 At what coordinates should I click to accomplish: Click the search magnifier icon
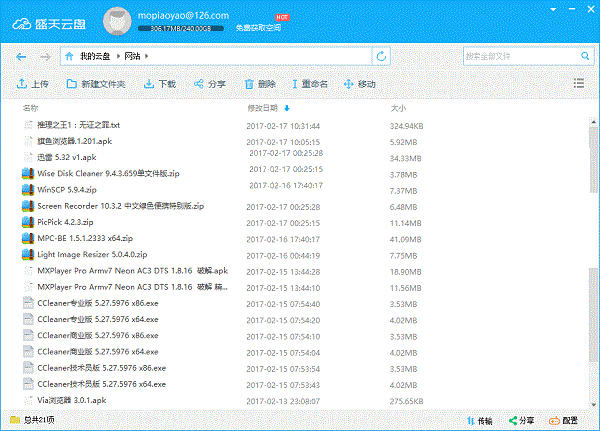coord(585,56)
